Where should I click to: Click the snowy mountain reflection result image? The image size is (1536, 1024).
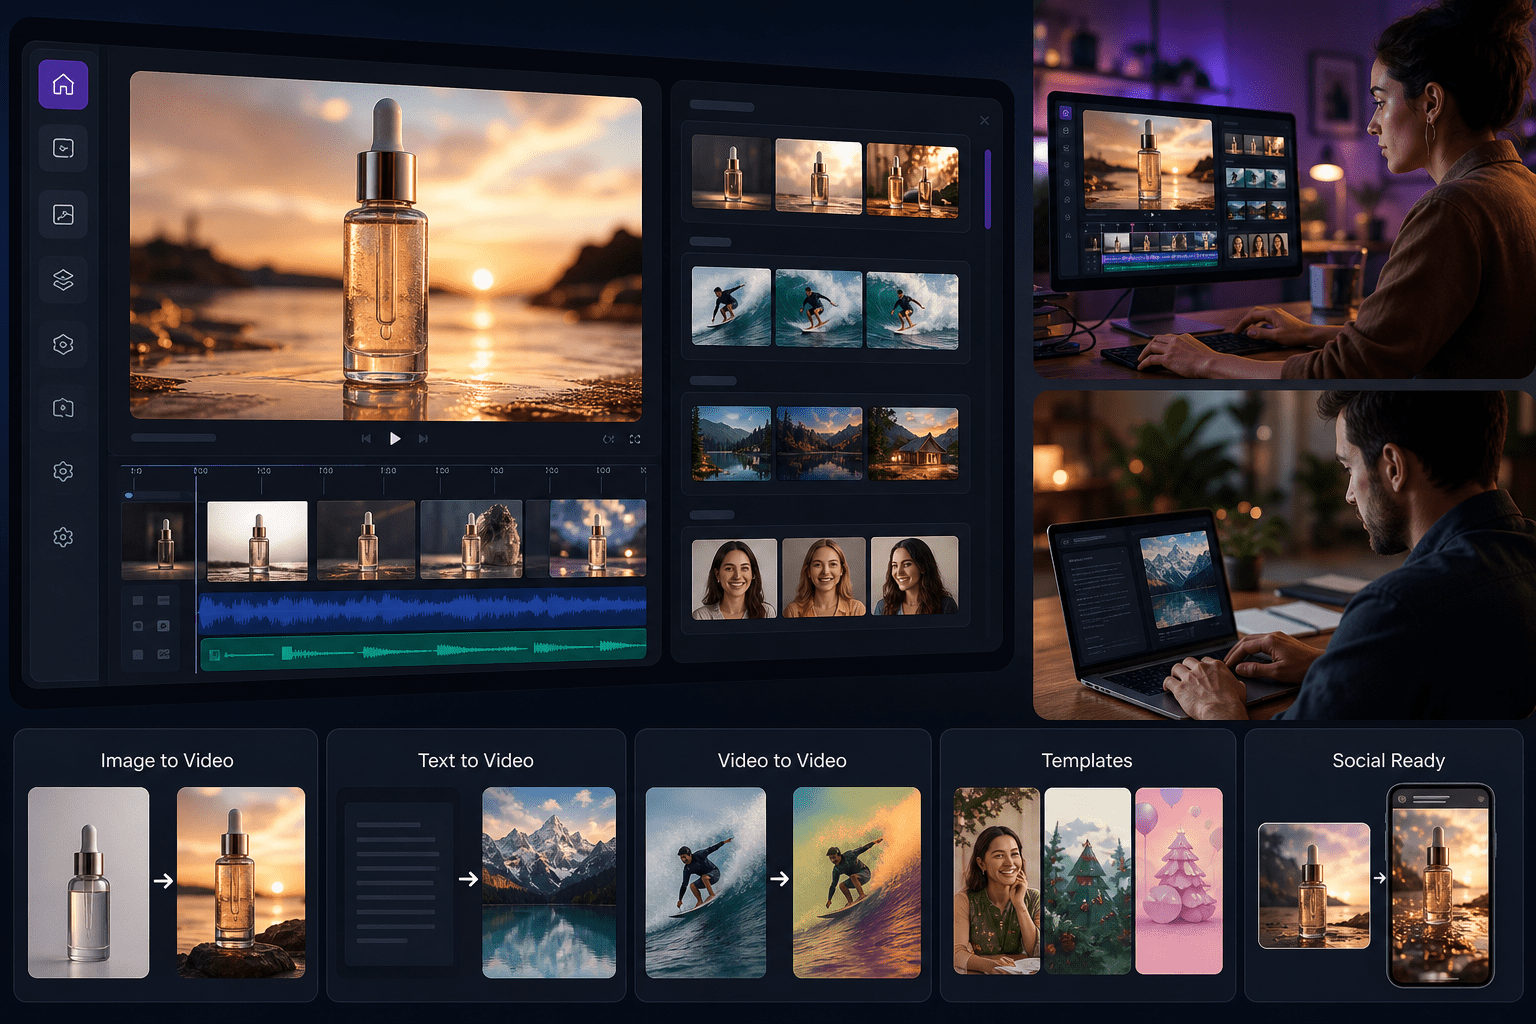[x=549, y=882]
